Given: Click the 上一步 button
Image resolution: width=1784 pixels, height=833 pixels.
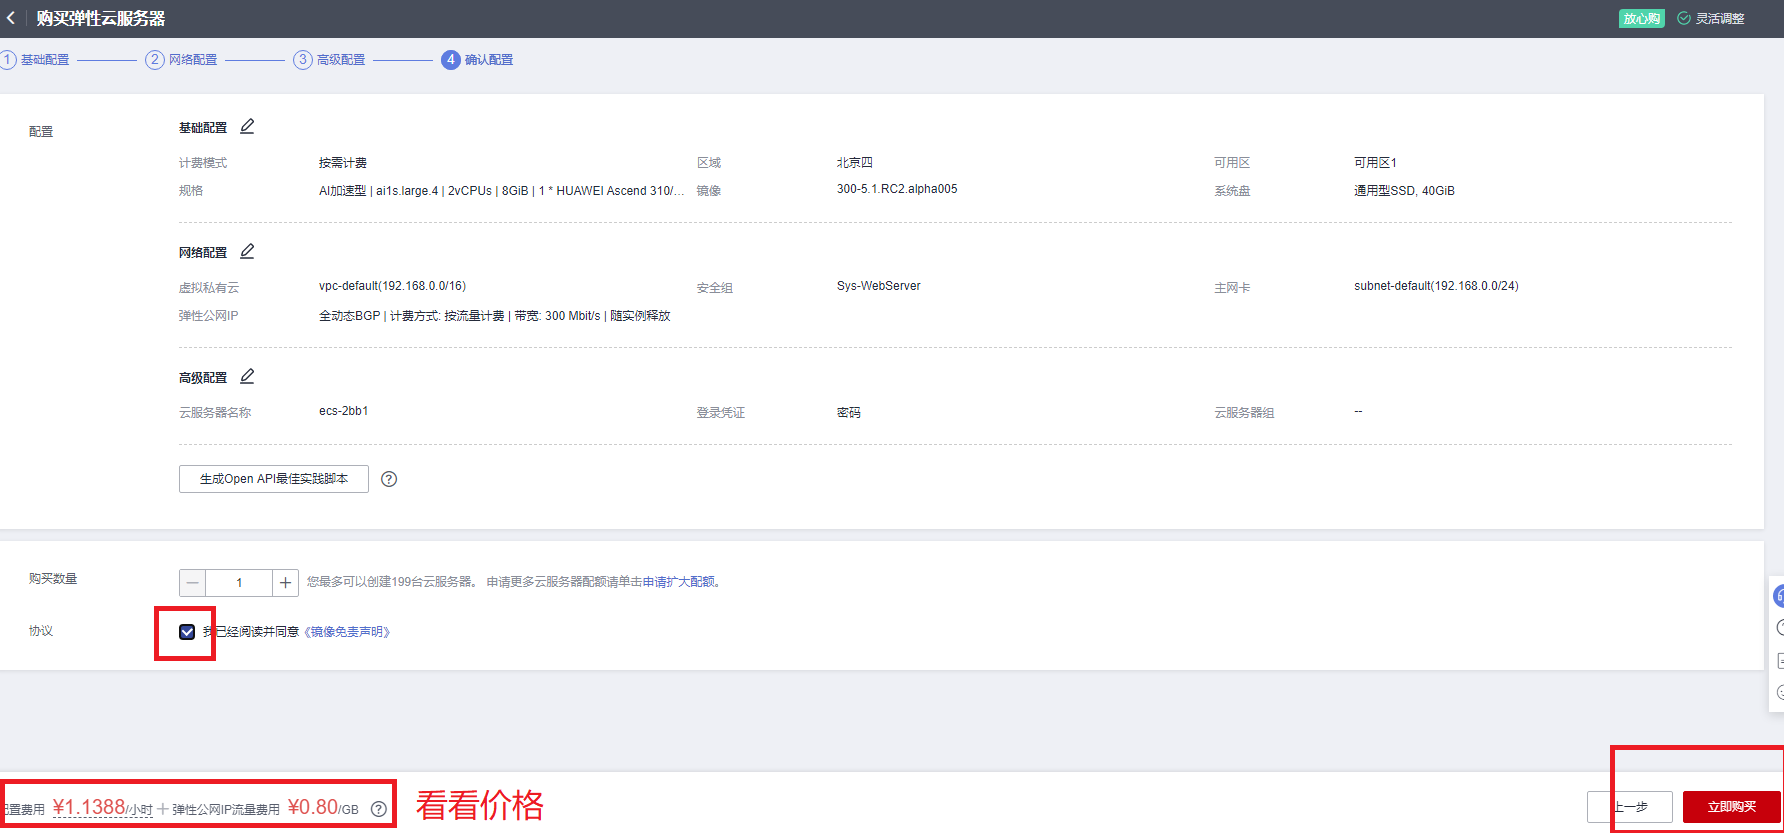Looking at the screenshot, I should click(1630, 807).
